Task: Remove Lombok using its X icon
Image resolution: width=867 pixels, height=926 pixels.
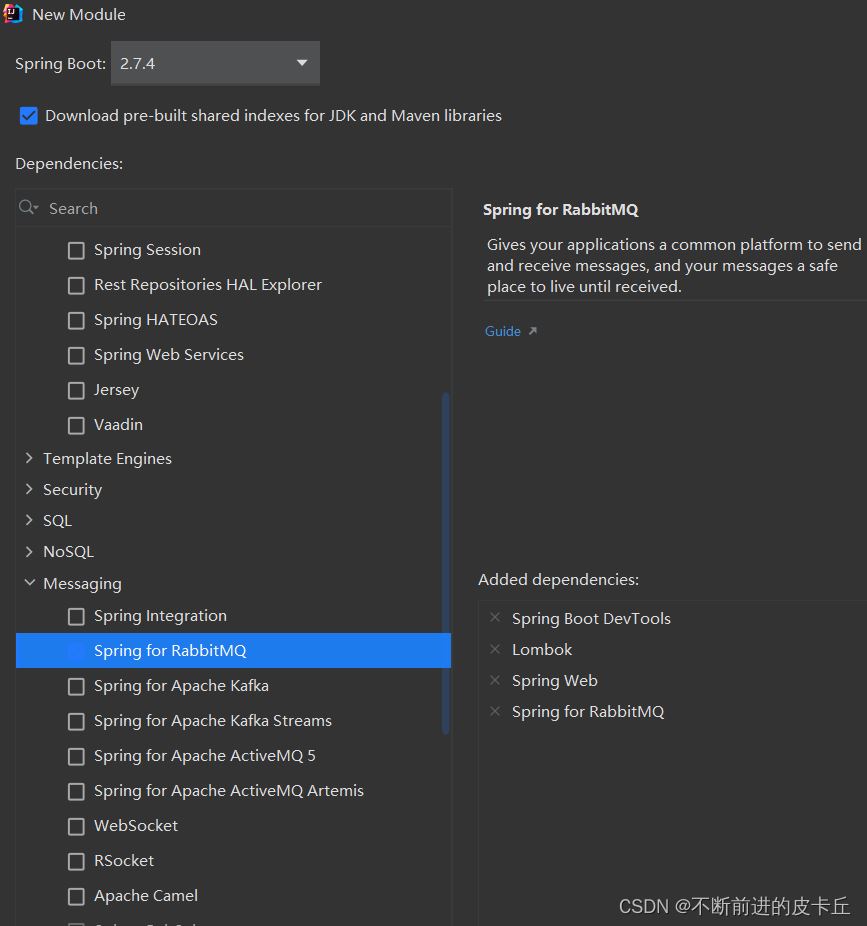Action: [495, 649]
